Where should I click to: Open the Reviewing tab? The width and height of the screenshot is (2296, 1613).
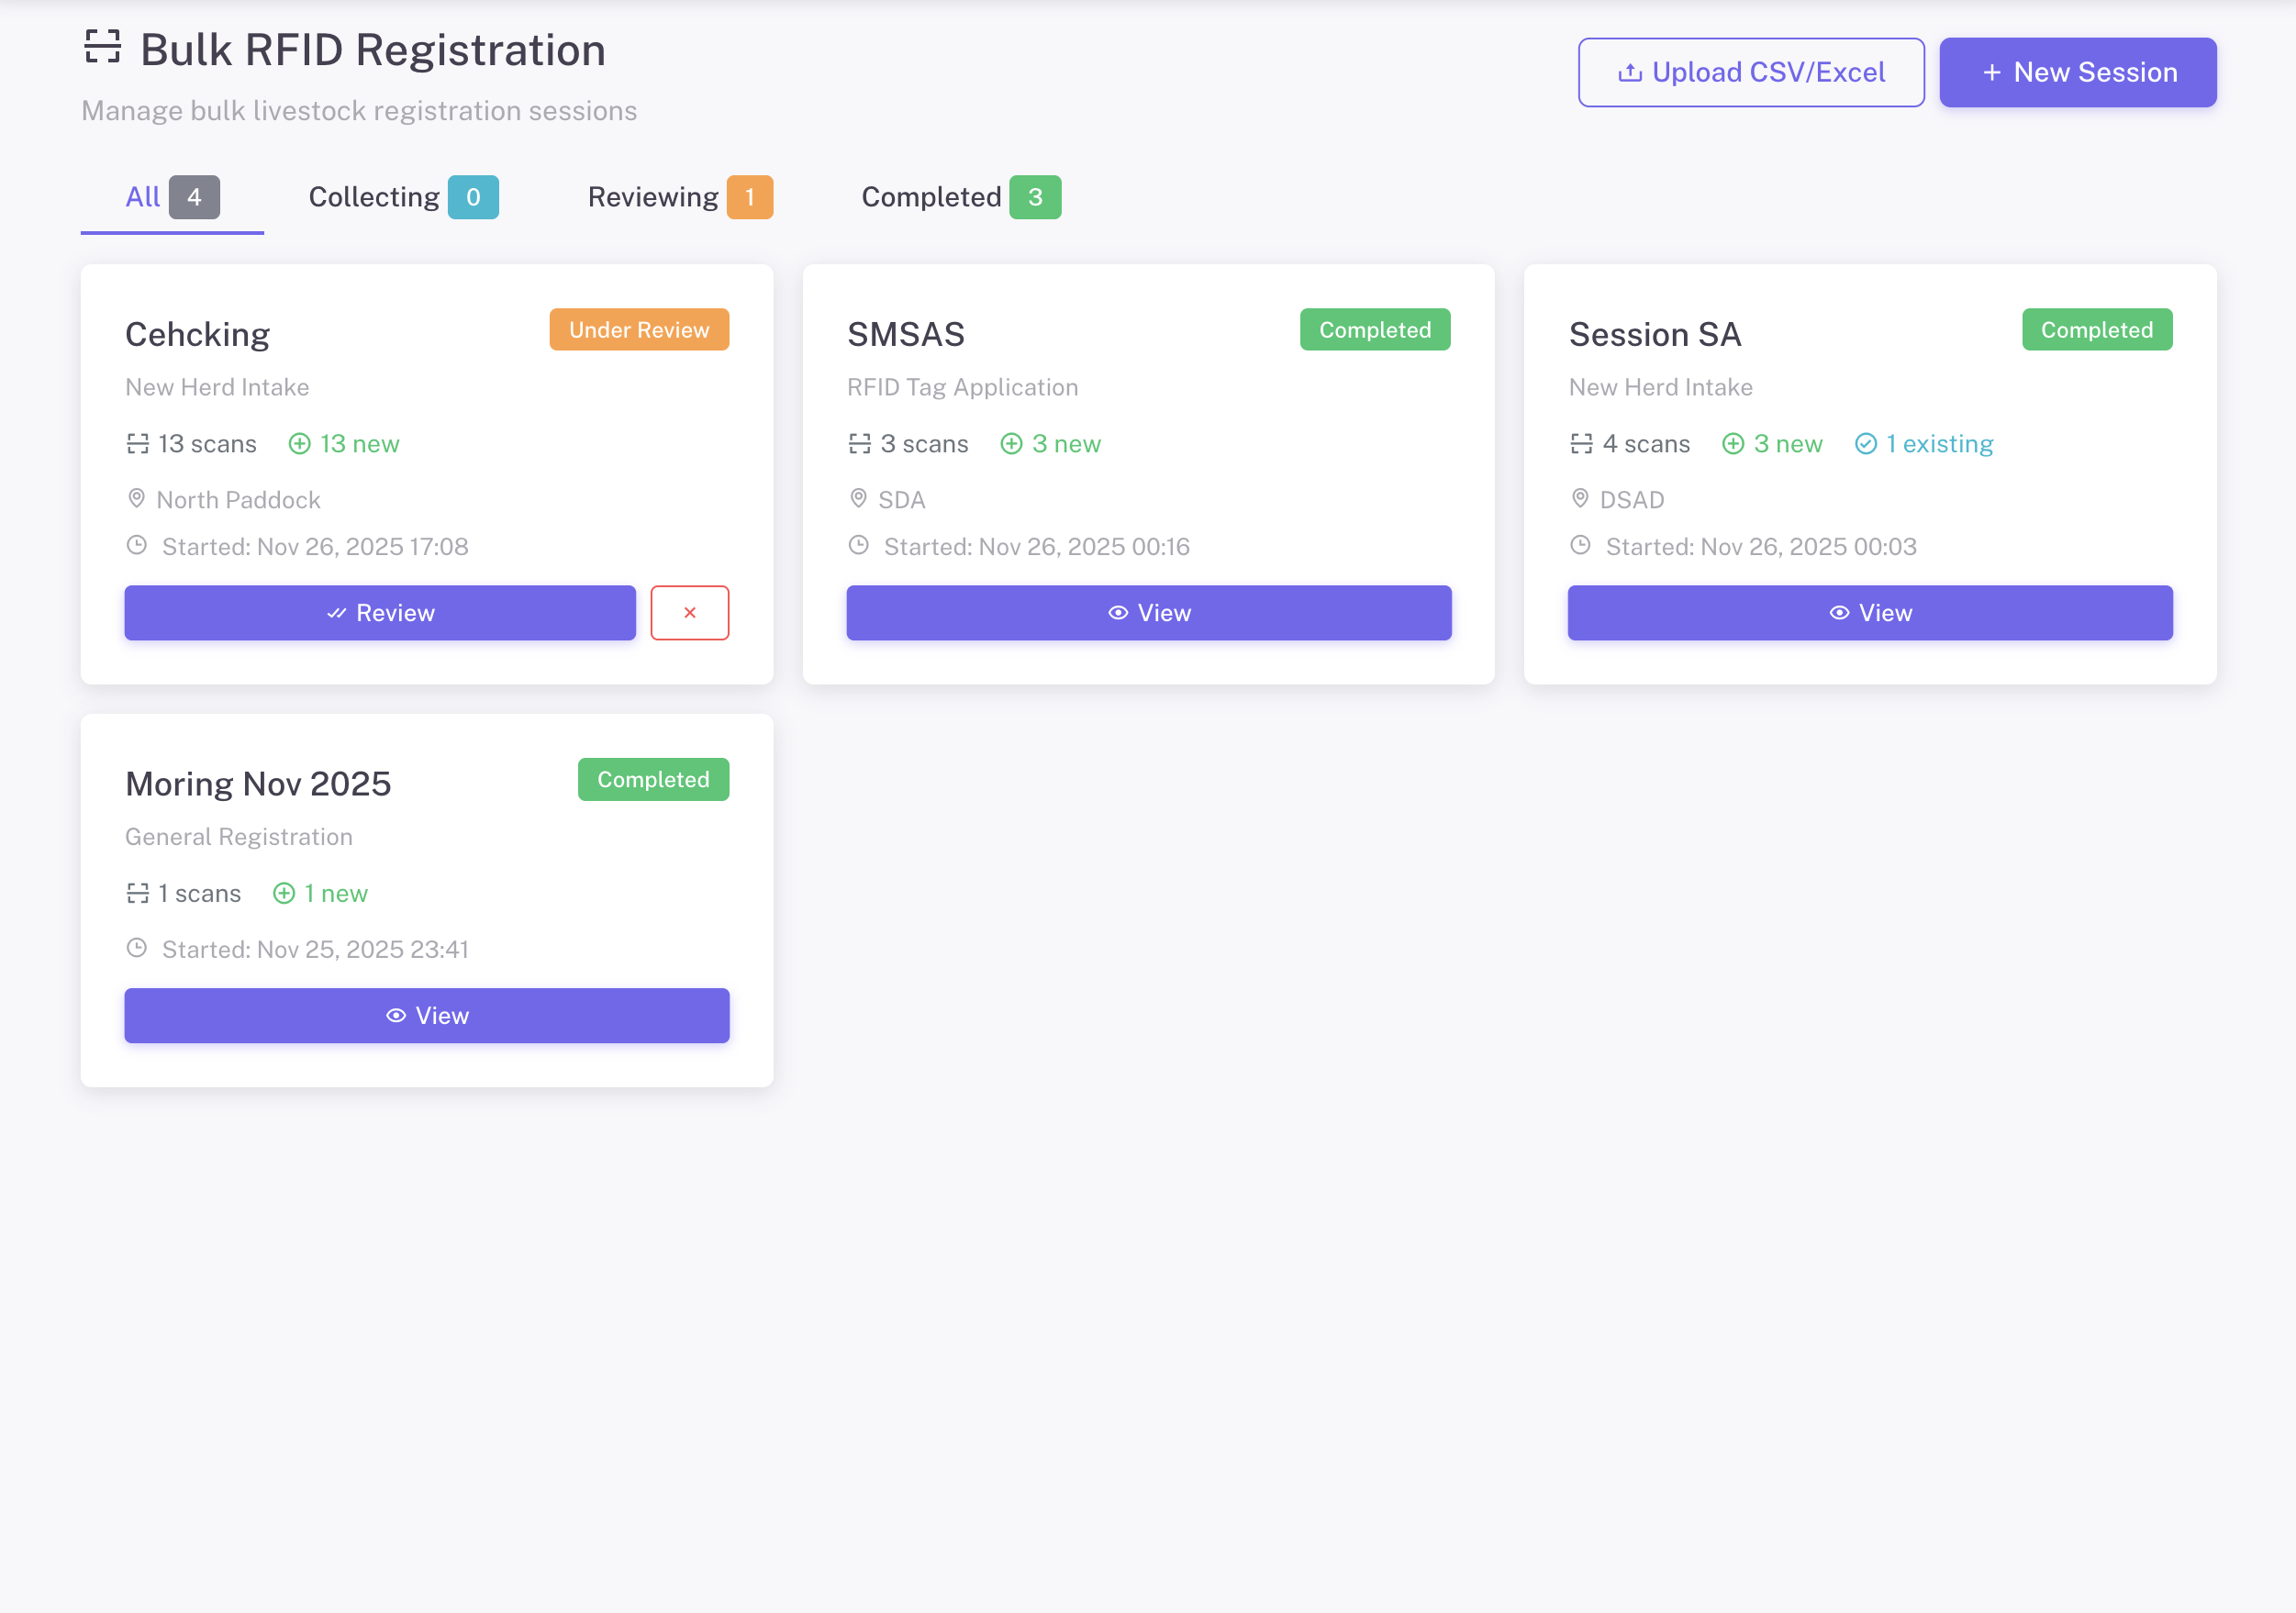(679, 197)
